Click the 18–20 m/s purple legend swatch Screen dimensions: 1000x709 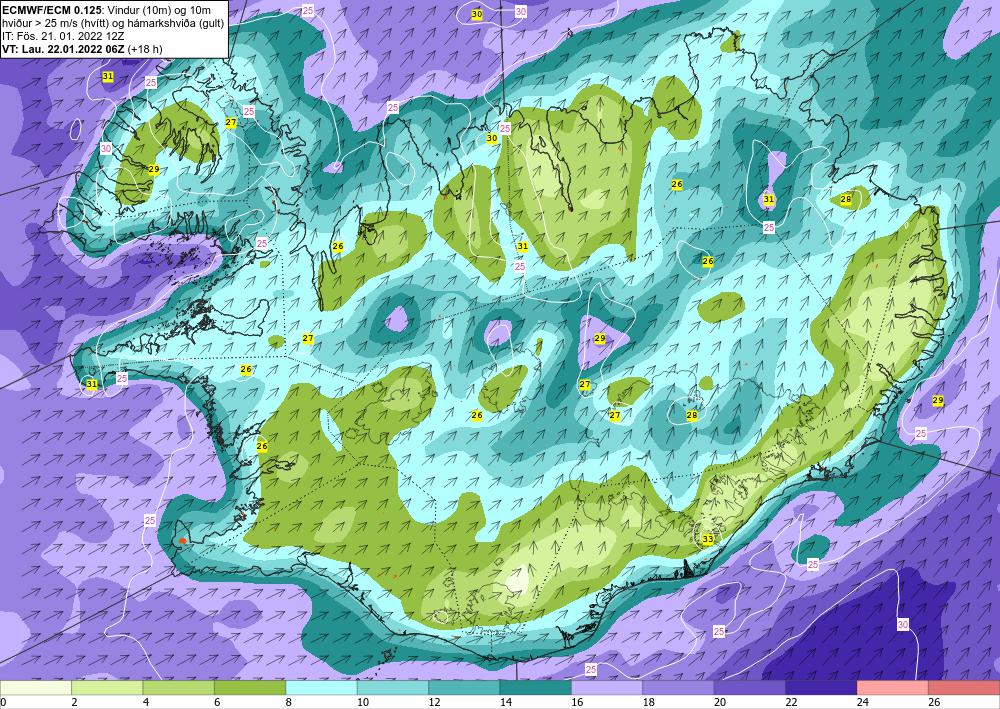point(679,688)
